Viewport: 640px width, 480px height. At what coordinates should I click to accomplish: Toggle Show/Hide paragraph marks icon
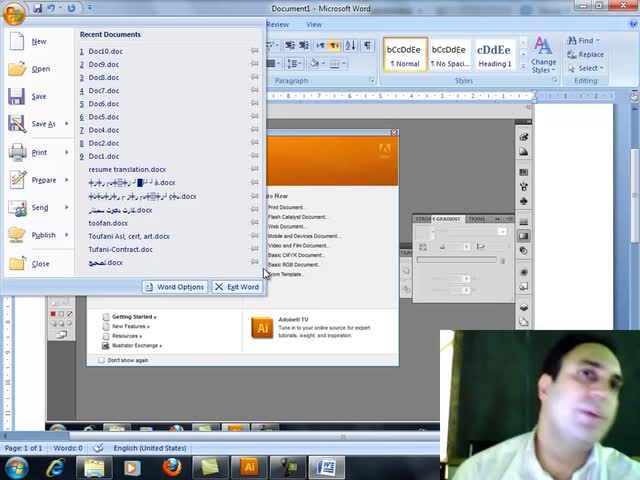pos(367,45)
